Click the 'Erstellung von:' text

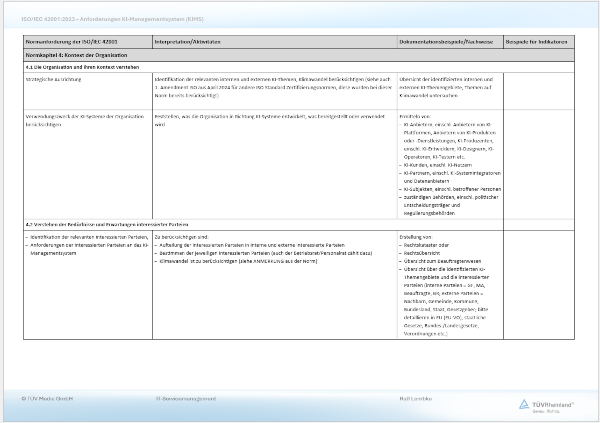tap(414, 236)
